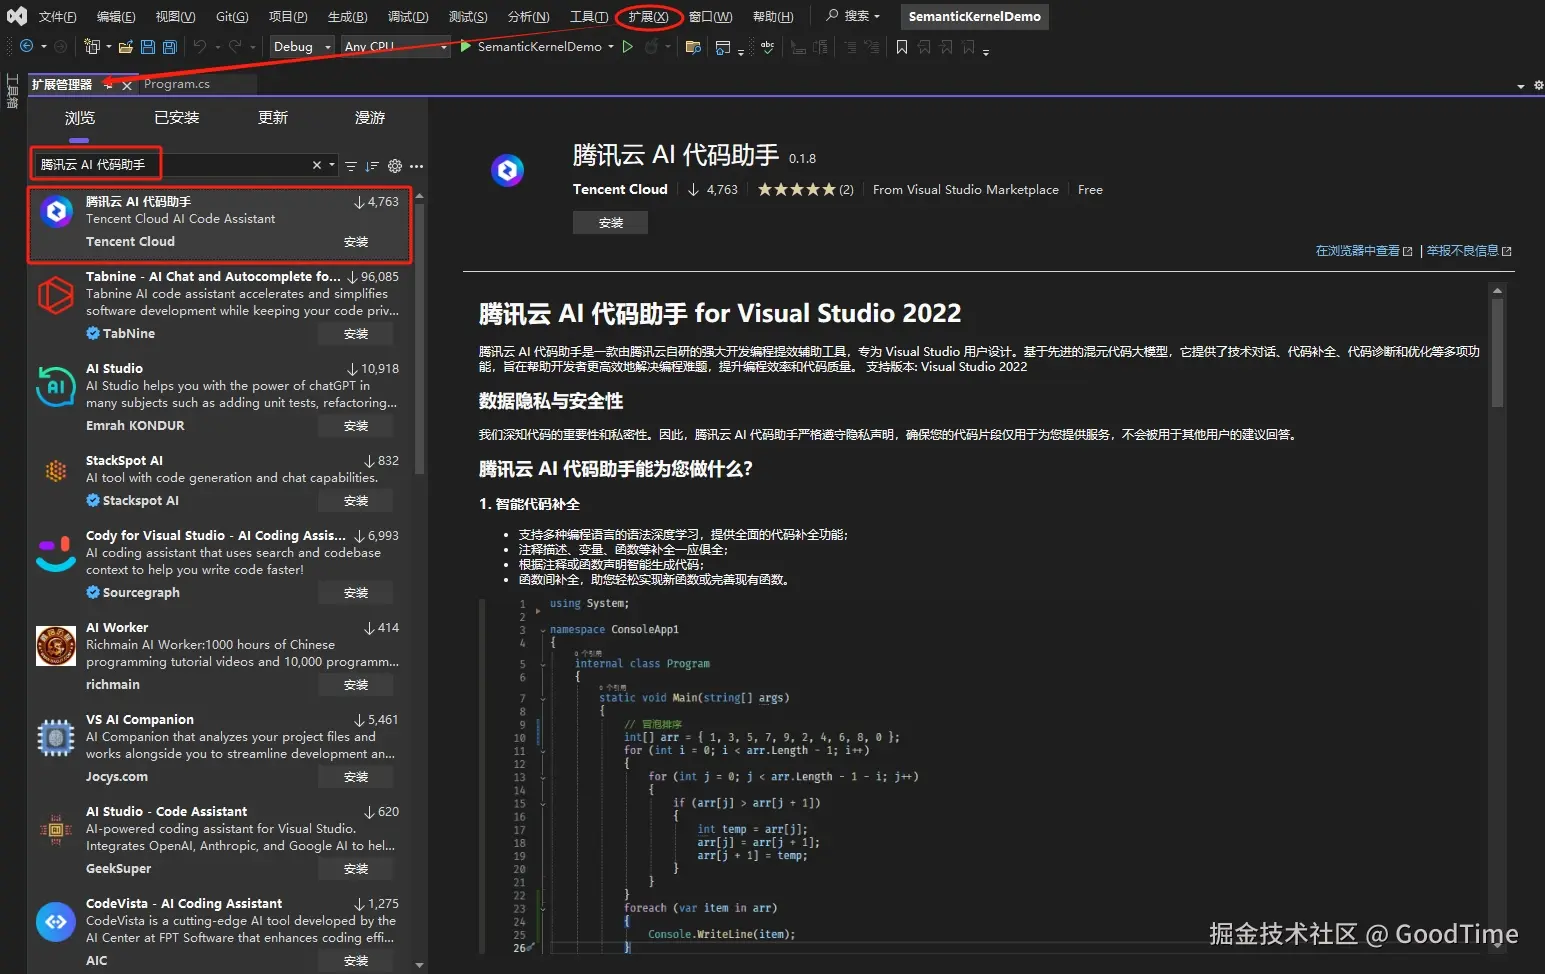1545x974 pixels.
Task: Click the Save All icon in toolbar
Action: click(169, 46)
